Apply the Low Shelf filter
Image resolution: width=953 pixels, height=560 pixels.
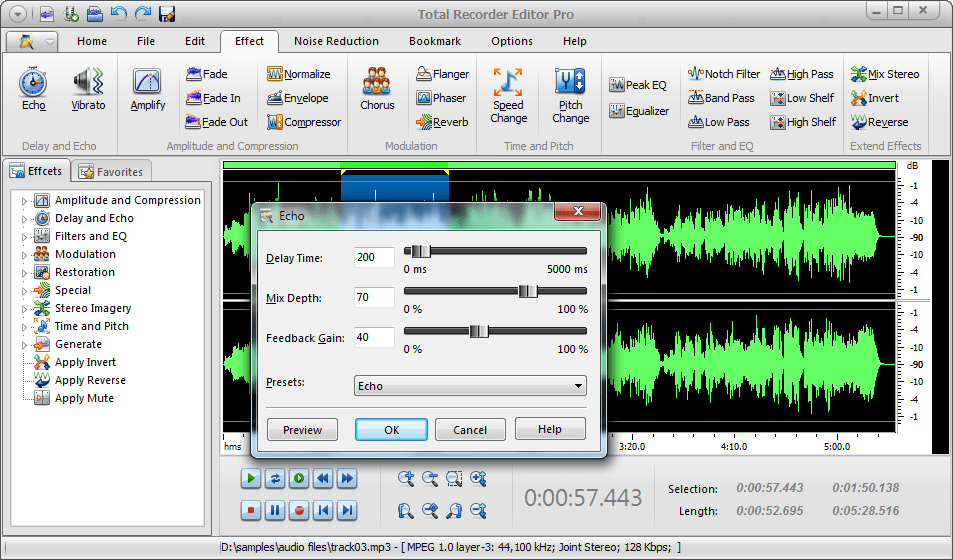point(802,98)
